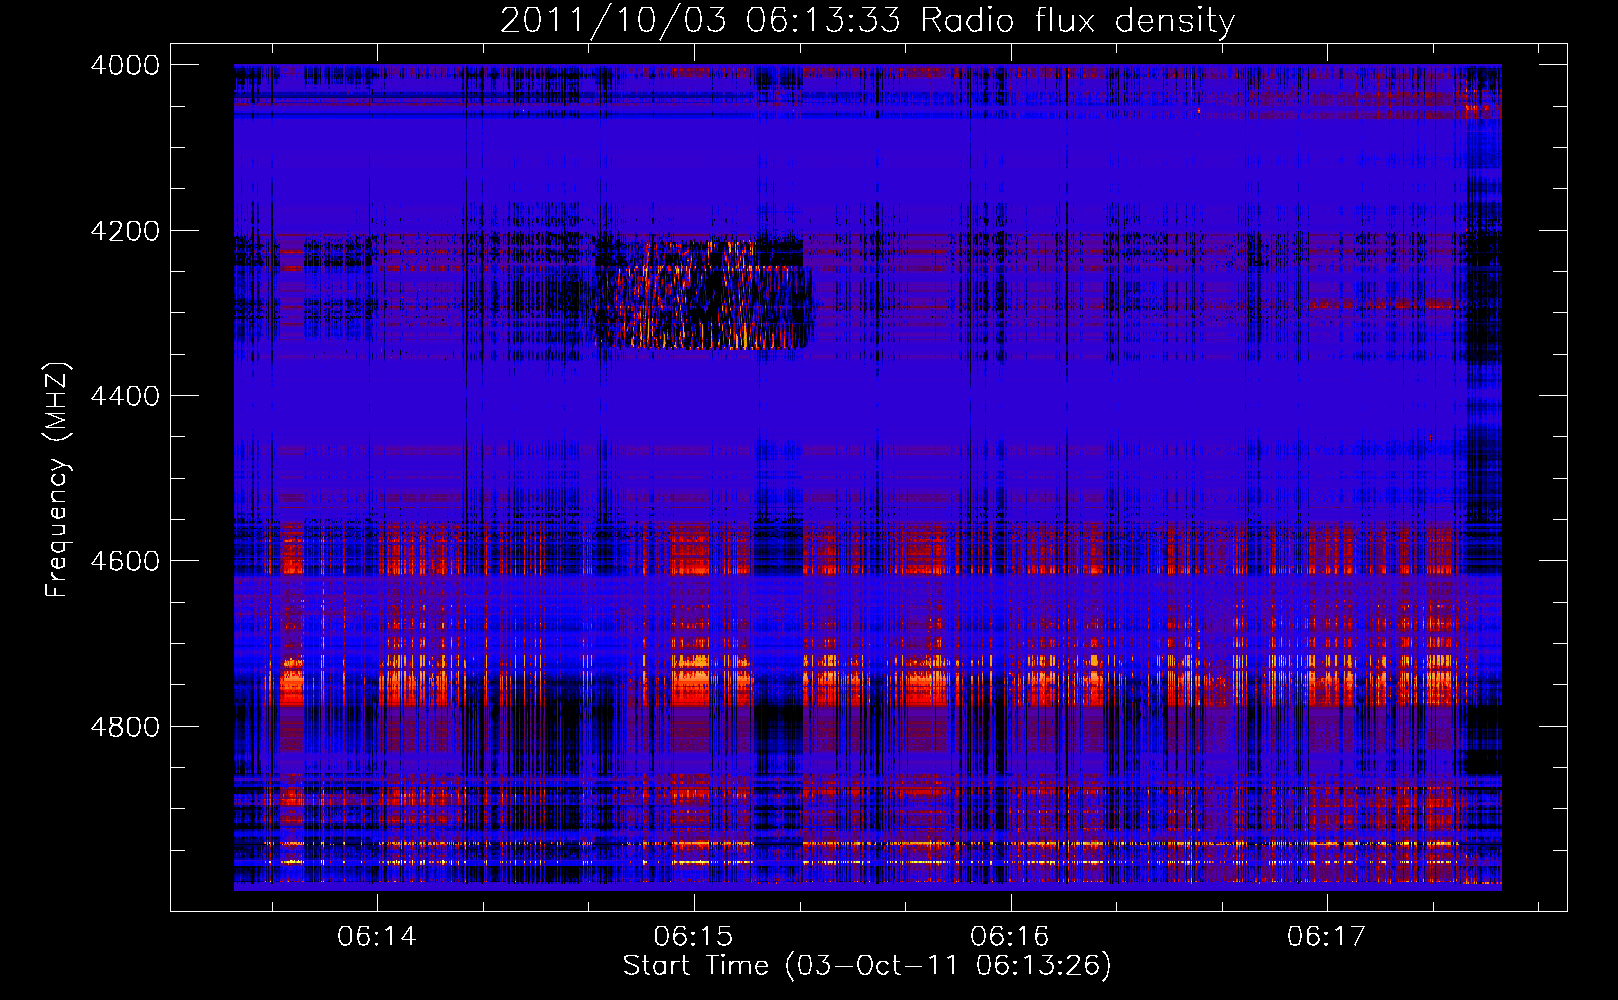This screenshot has width=1618, height=1000.
Task: Click the 06:15 time tick label
Action: point(693,937)
